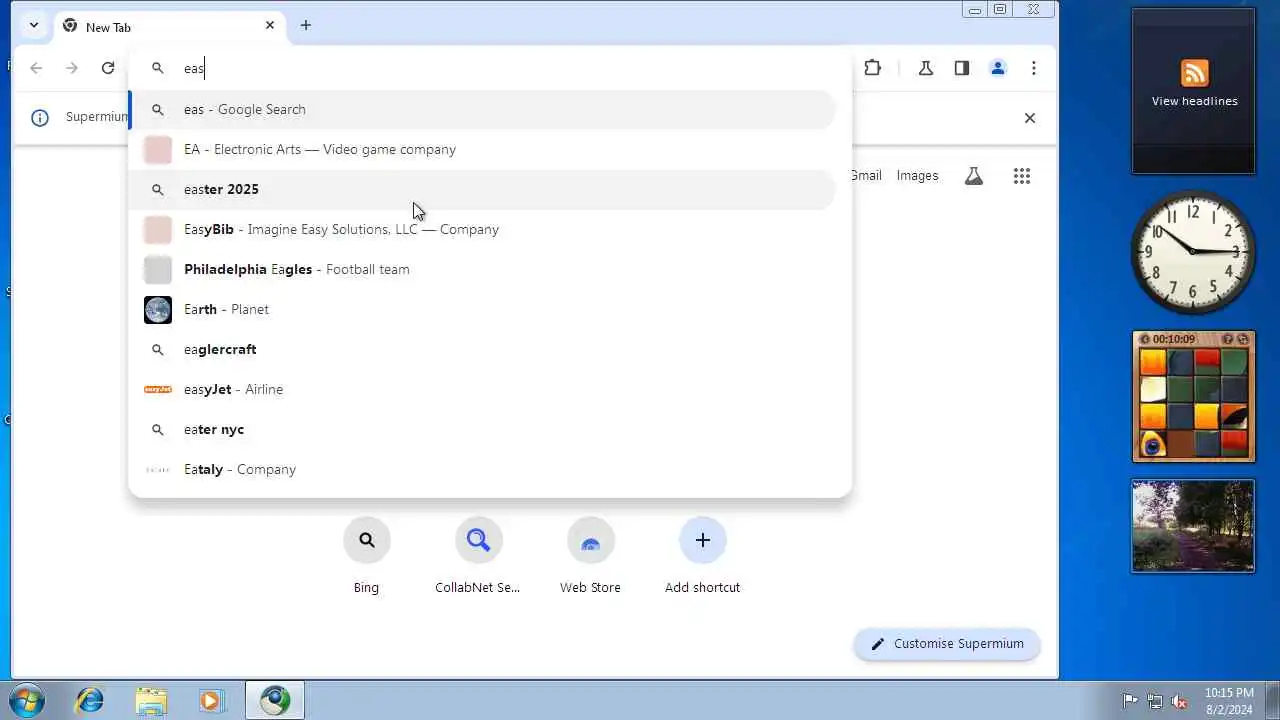Click View headlines in the feed gadget
The image size is (1280, 720).
pos(1194,101)
